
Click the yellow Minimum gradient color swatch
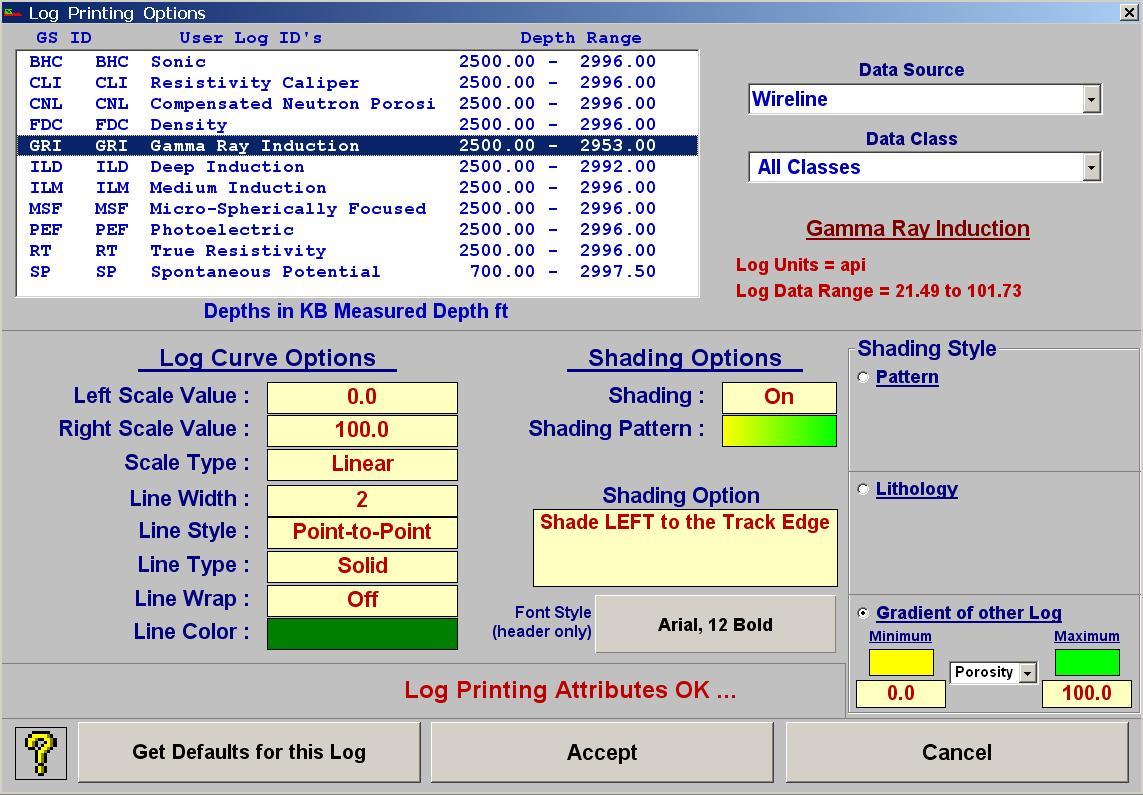click(x=899, y=662)
